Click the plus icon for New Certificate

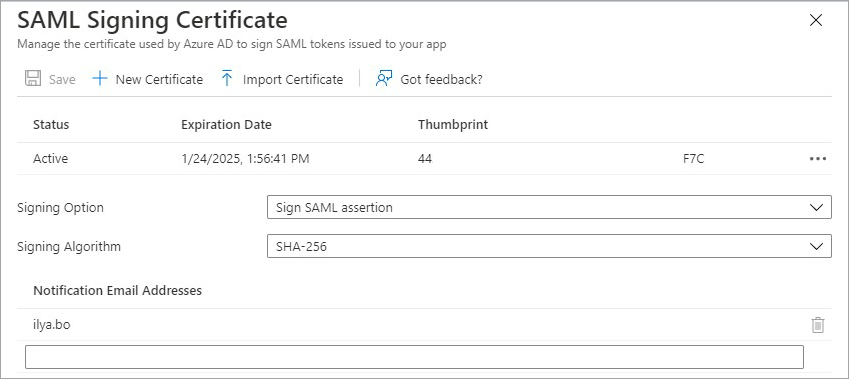100,79
